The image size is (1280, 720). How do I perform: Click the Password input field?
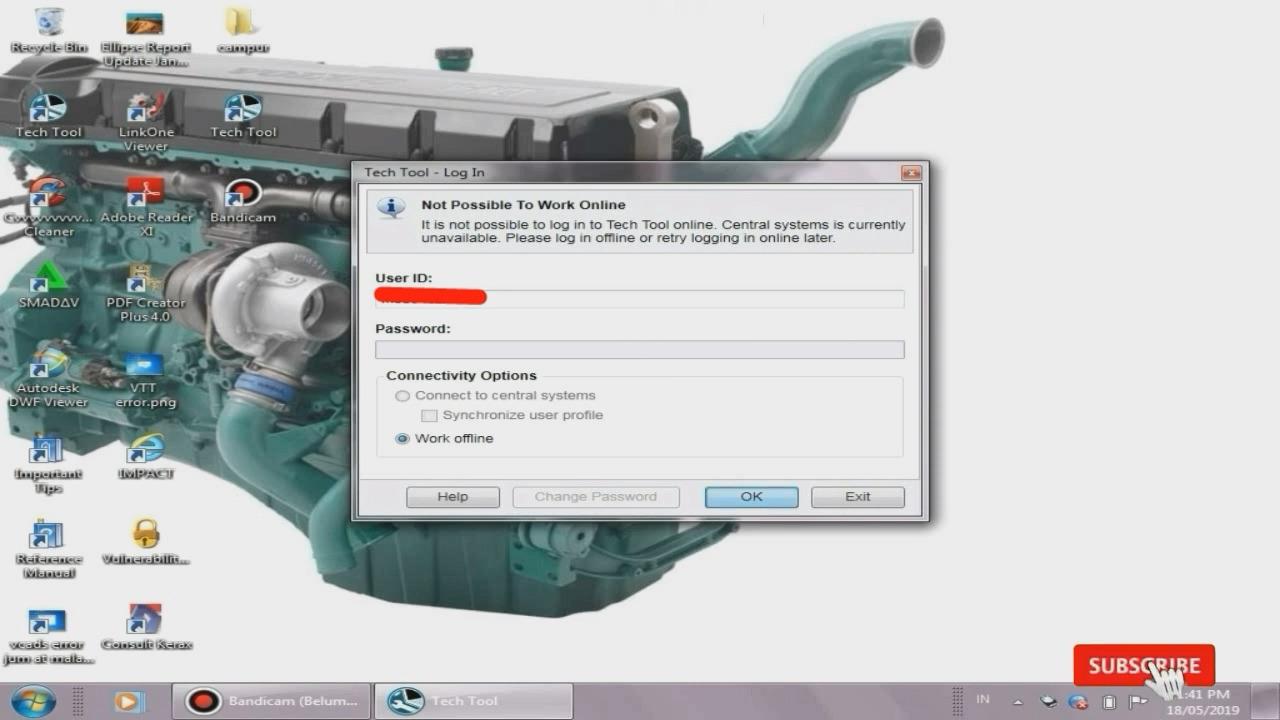(x=640, y=349)
